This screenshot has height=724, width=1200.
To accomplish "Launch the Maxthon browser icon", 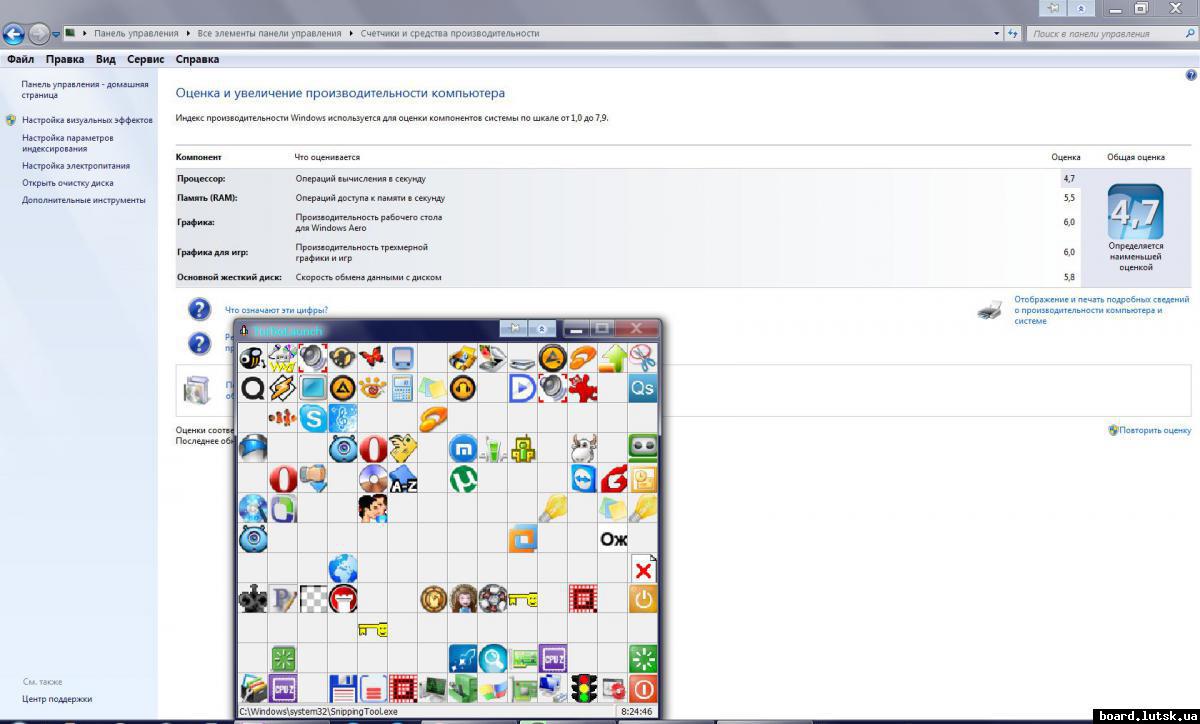I will [462, 448].
